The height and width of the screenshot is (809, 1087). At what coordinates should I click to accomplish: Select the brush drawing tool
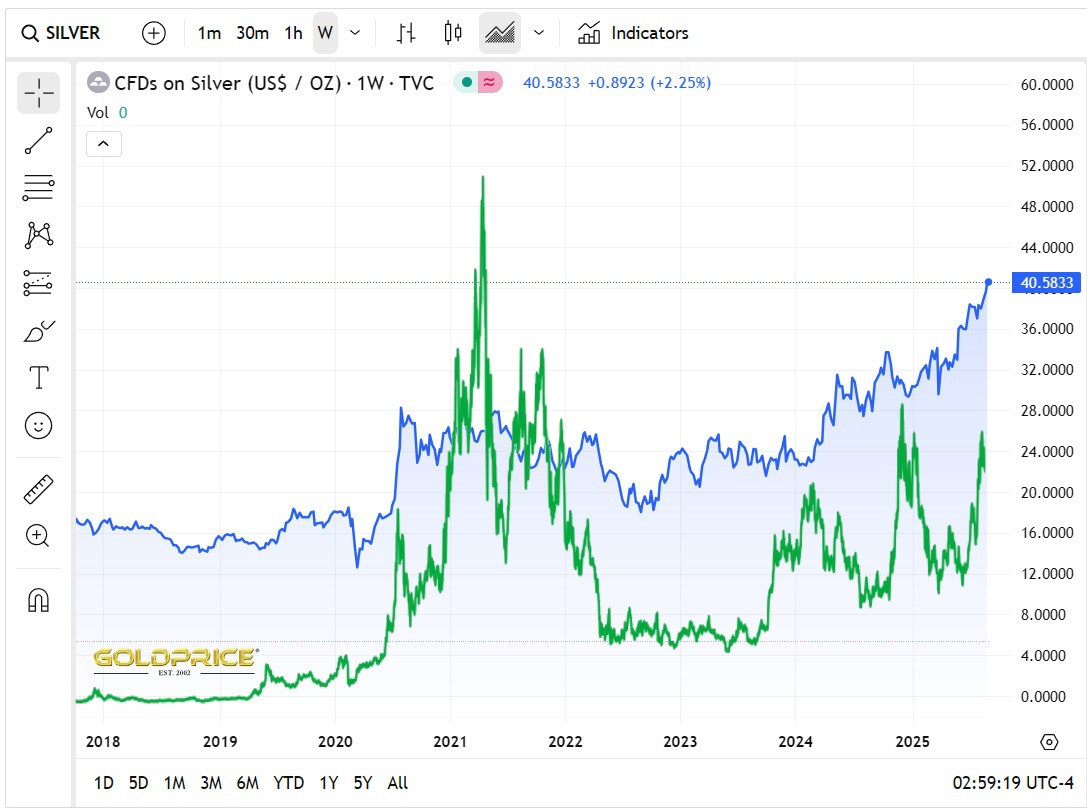(39, 331)
